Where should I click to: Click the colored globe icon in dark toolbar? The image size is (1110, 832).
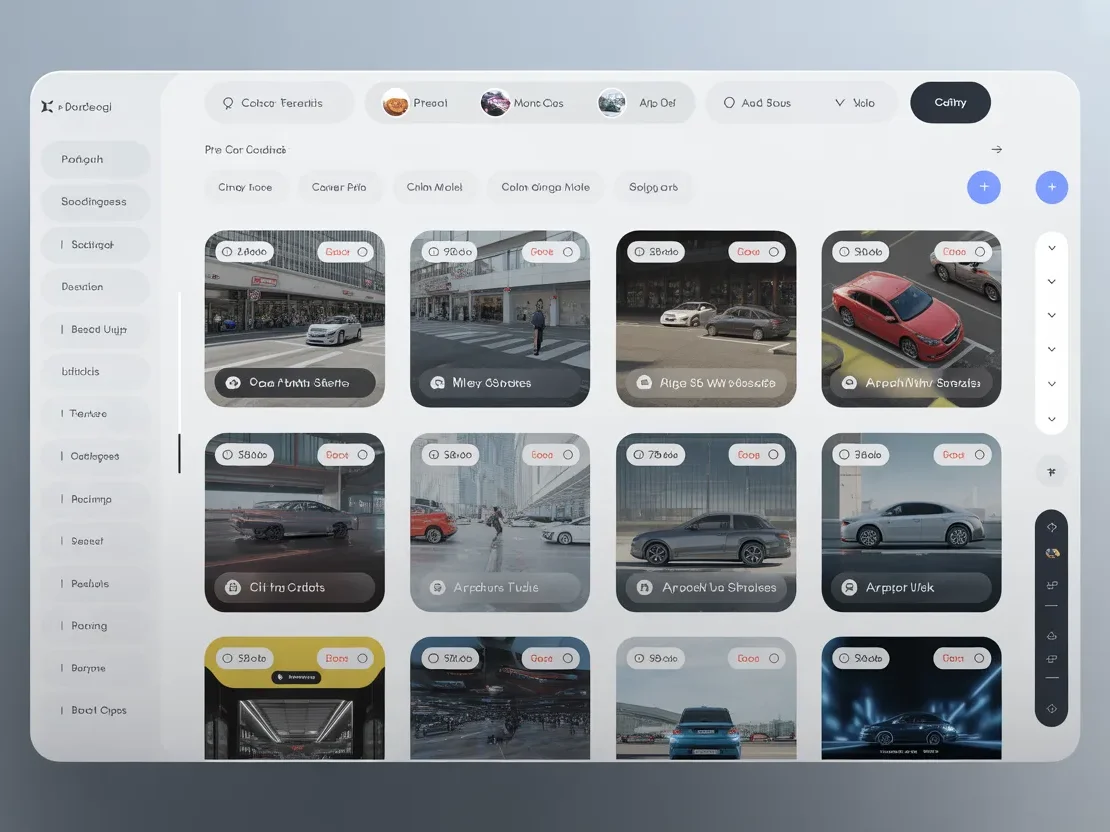point(1051,553)
